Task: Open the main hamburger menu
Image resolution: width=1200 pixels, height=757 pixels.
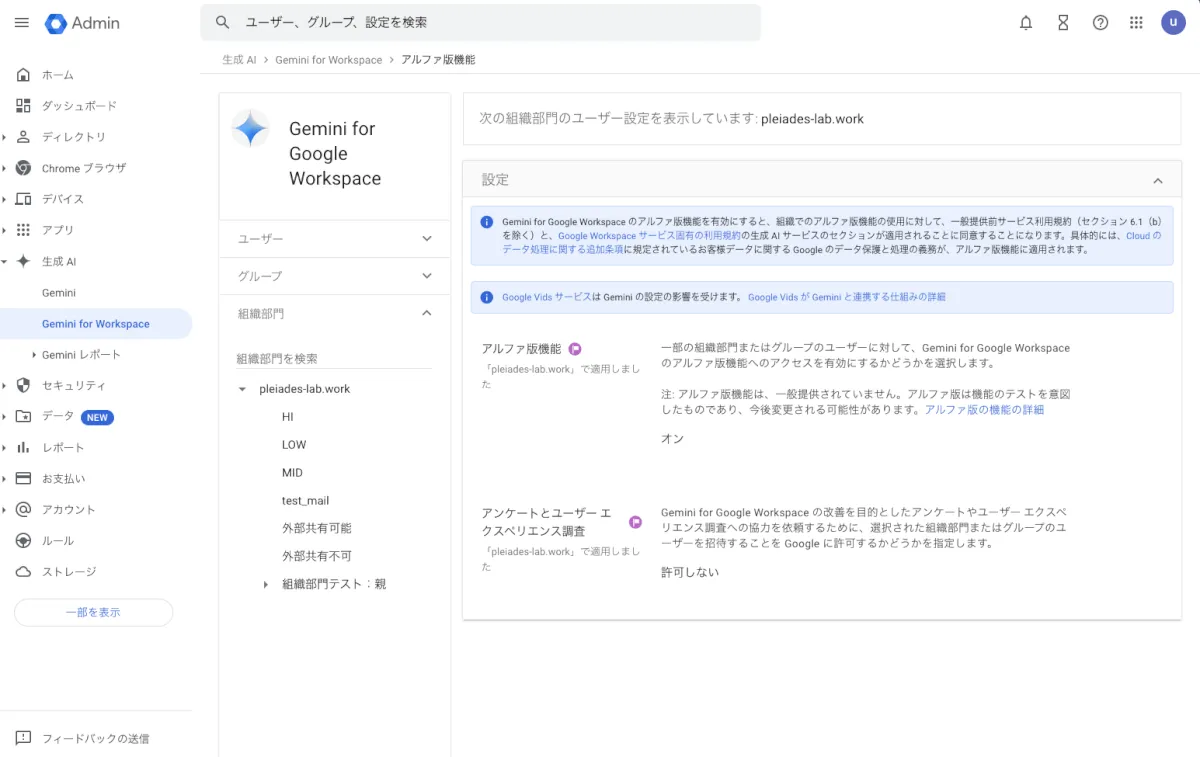Action: (22, 23)
